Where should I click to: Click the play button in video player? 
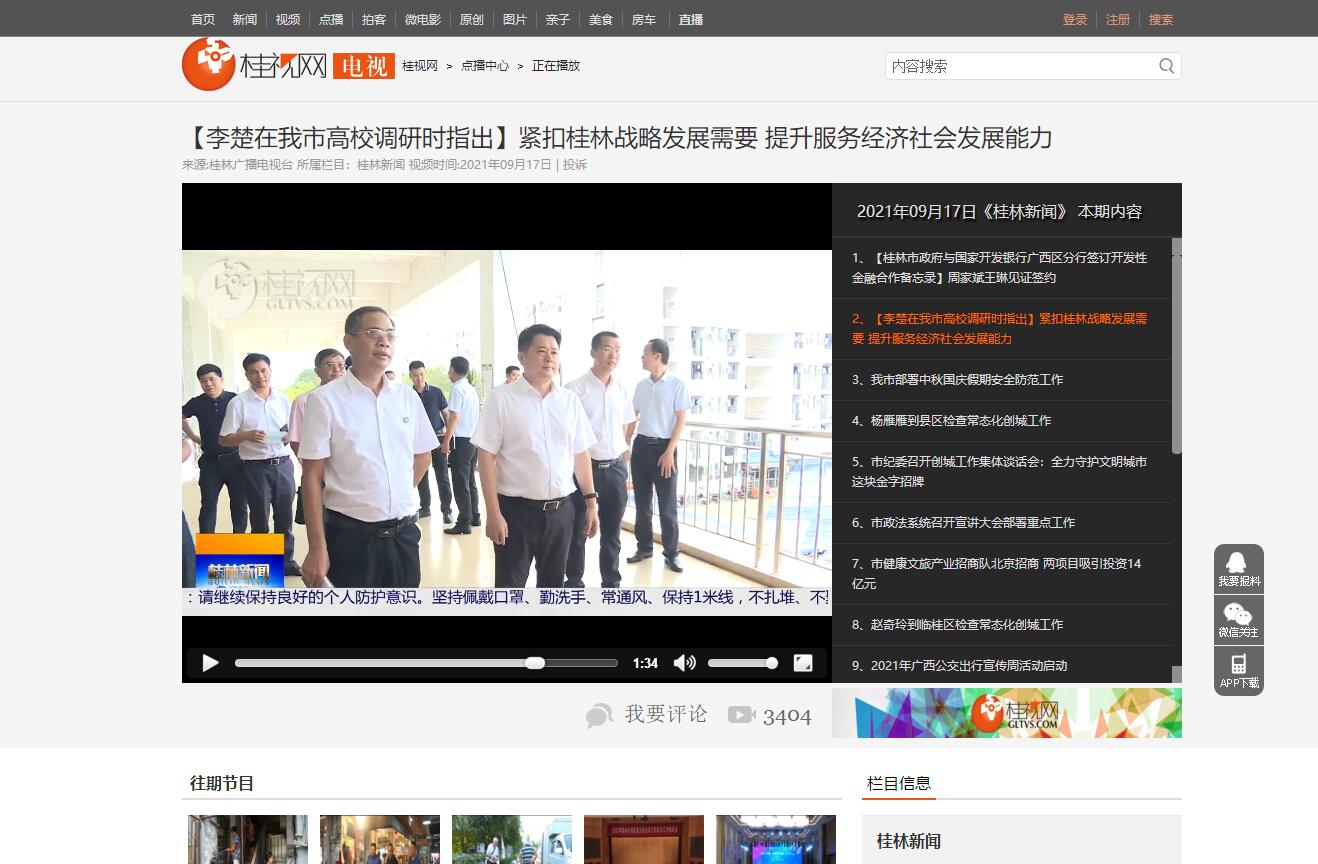pos(210,663)
